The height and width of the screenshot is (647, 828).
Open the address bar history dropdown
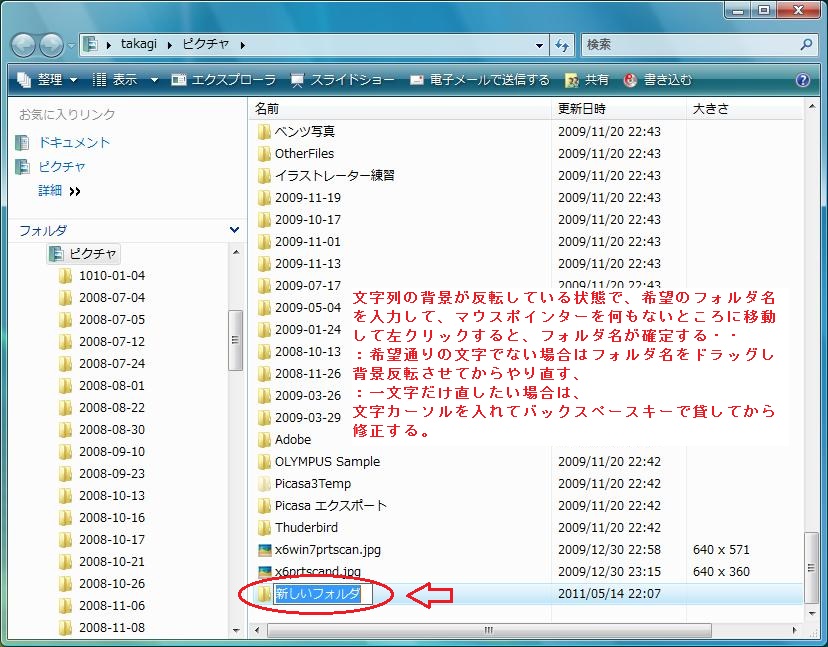tap(539, 45)
